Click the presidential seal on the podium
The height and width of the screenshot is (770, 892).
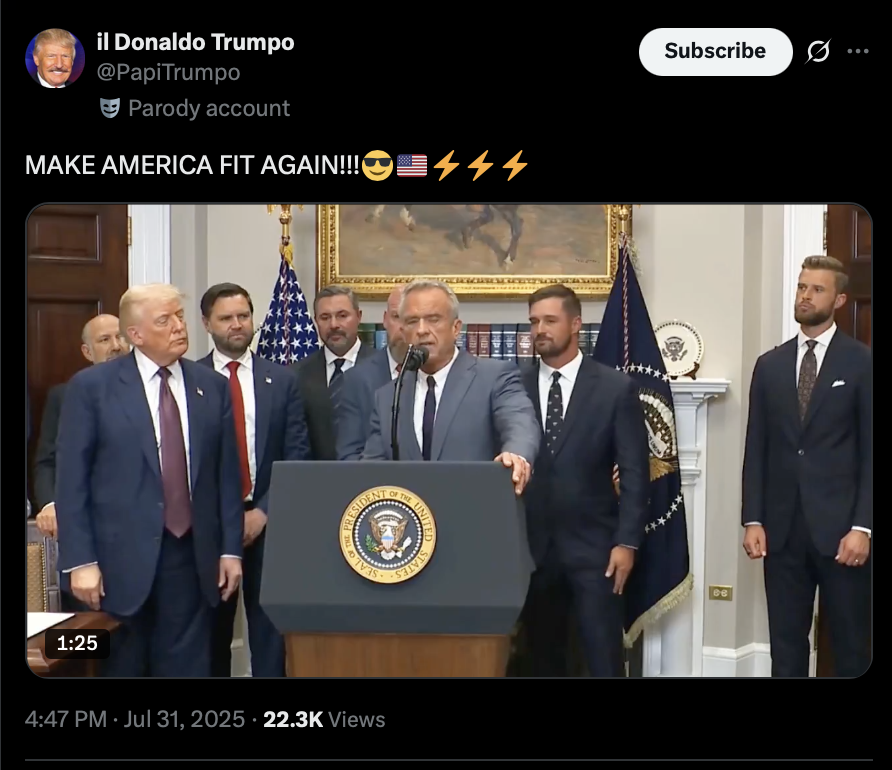pos(388,535)
